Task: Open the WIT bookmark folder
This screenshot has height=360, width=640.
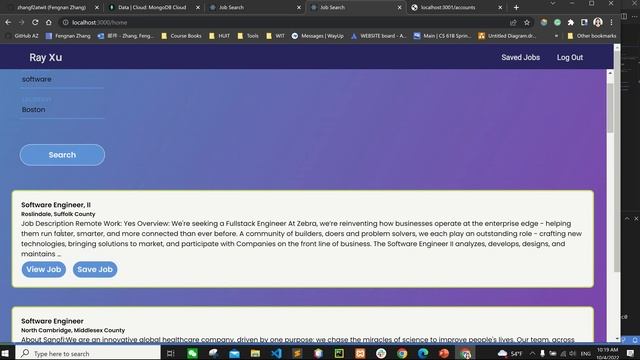Action: click(276, 36)
